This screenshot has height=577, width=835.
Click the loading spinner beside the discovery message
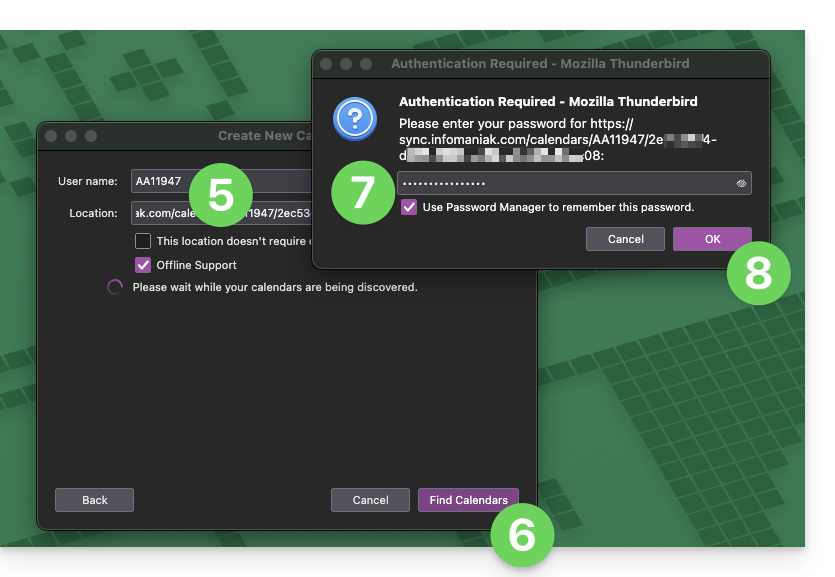coord(115,287)
